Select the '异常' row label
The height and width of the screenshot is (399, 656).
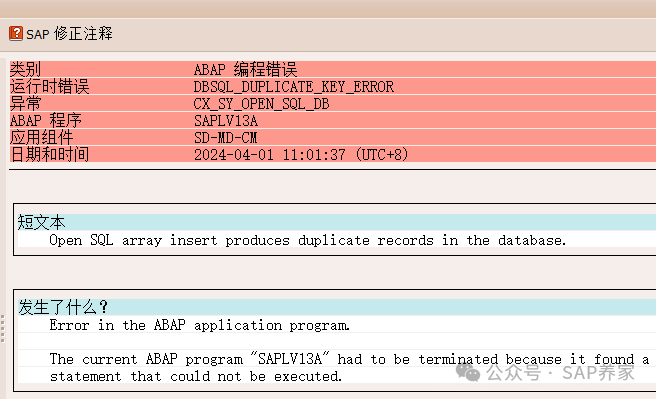point(26,103)
